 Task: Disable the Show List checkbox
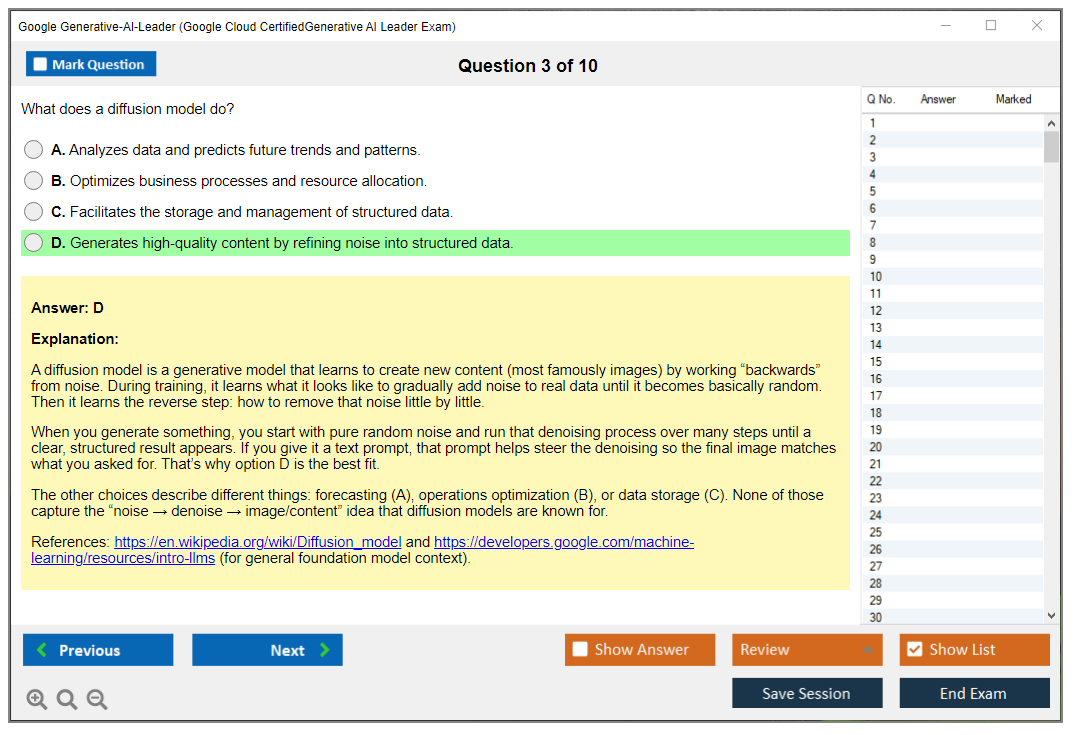pyautogui.click(x=914, y=649)
